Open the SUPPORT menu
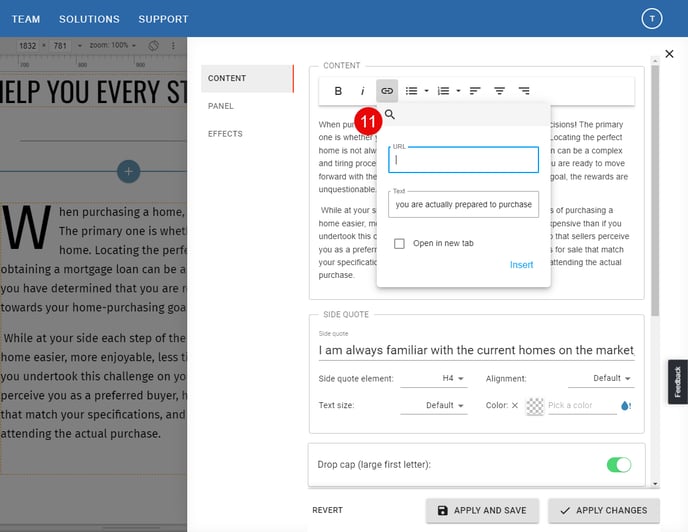This screenshot has width=688, height=532. pos(163,19)
